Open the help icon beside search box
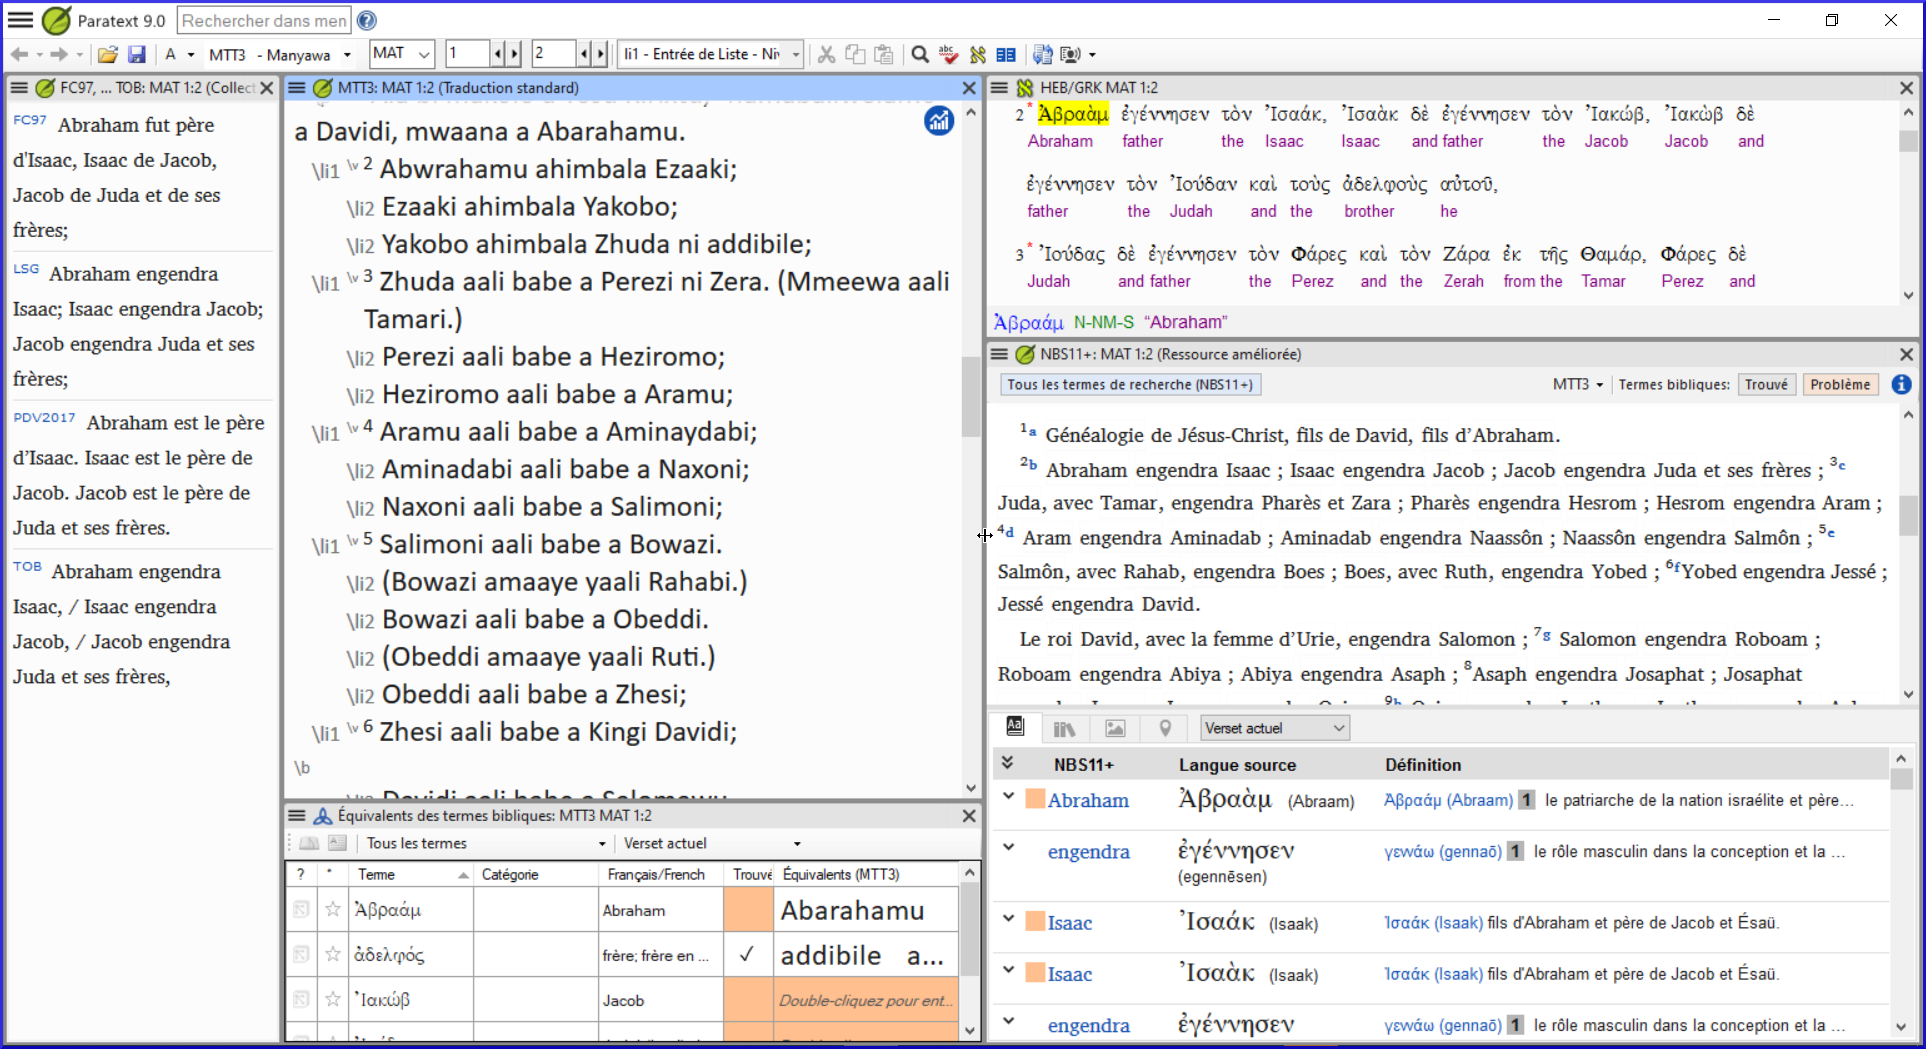The width and height of the screenshot is (1926, 1049). coord(367,20)
